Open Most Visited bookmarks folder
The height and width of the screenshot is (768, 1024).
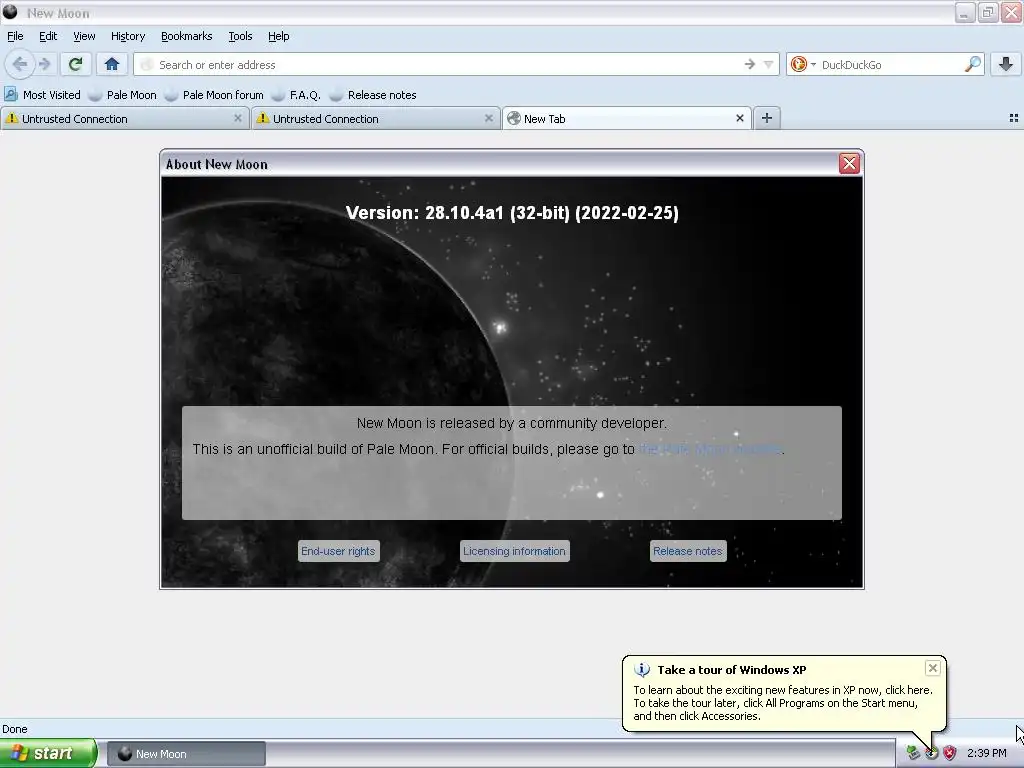tap(42, 95)
